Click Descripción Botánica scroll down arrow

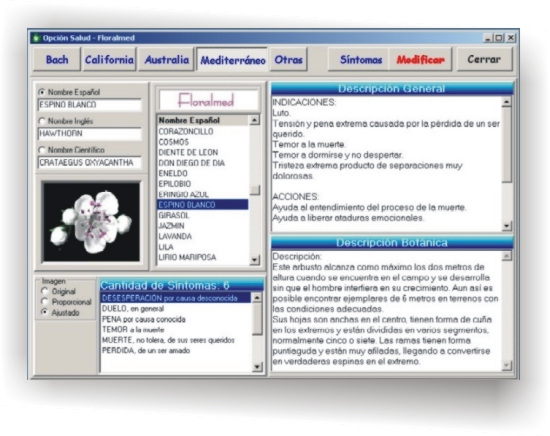click(x=507, y=366)
